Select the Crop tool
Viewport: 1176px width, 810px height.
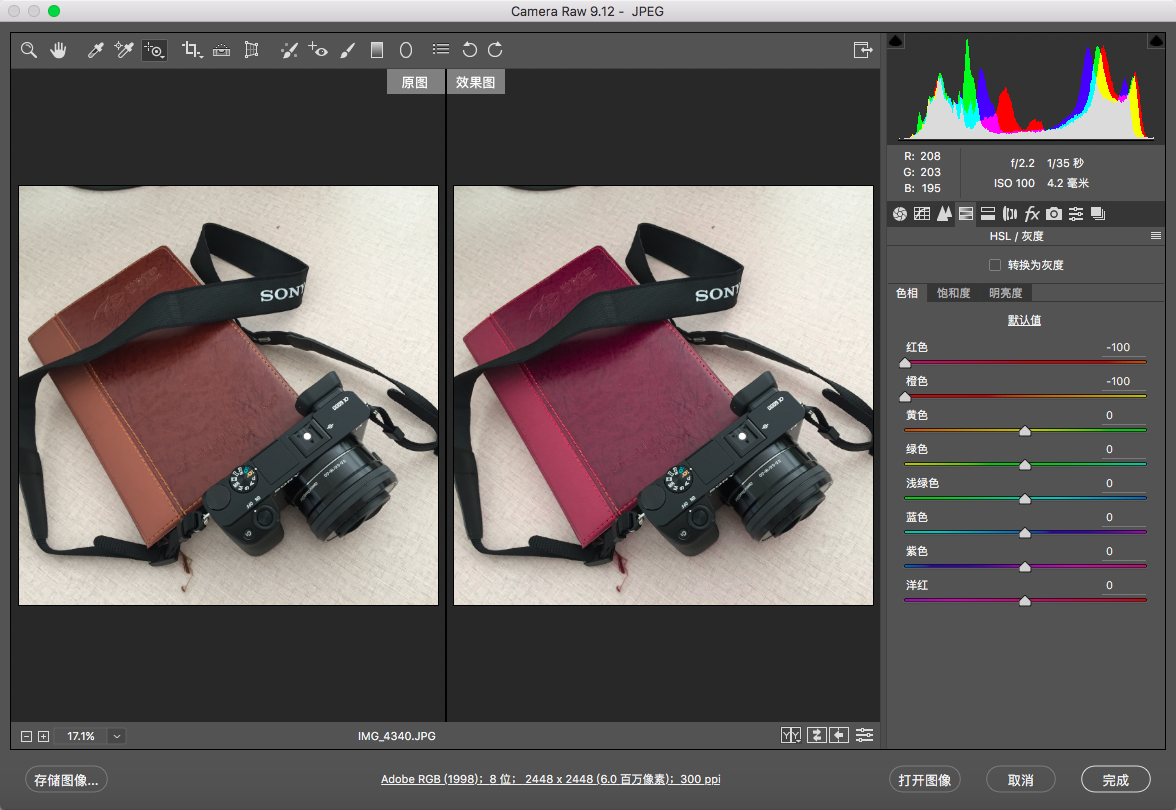pos(192,50)
